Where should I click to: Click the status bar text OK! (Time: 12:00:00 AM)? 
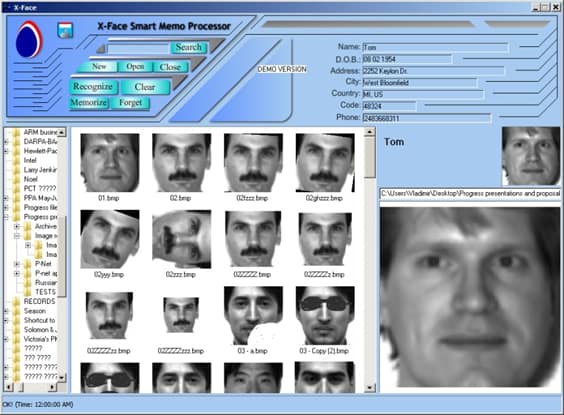click(38, 405)
